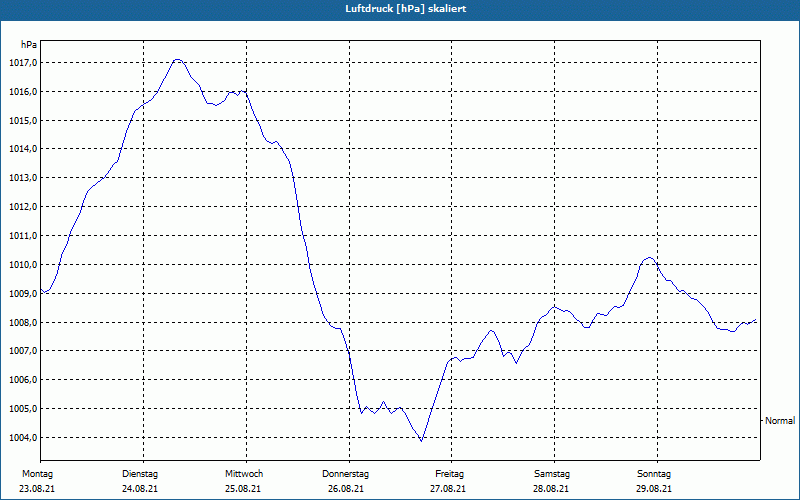Select the 1017,0 y-axis value
The image size is (800, 500).
23,63
